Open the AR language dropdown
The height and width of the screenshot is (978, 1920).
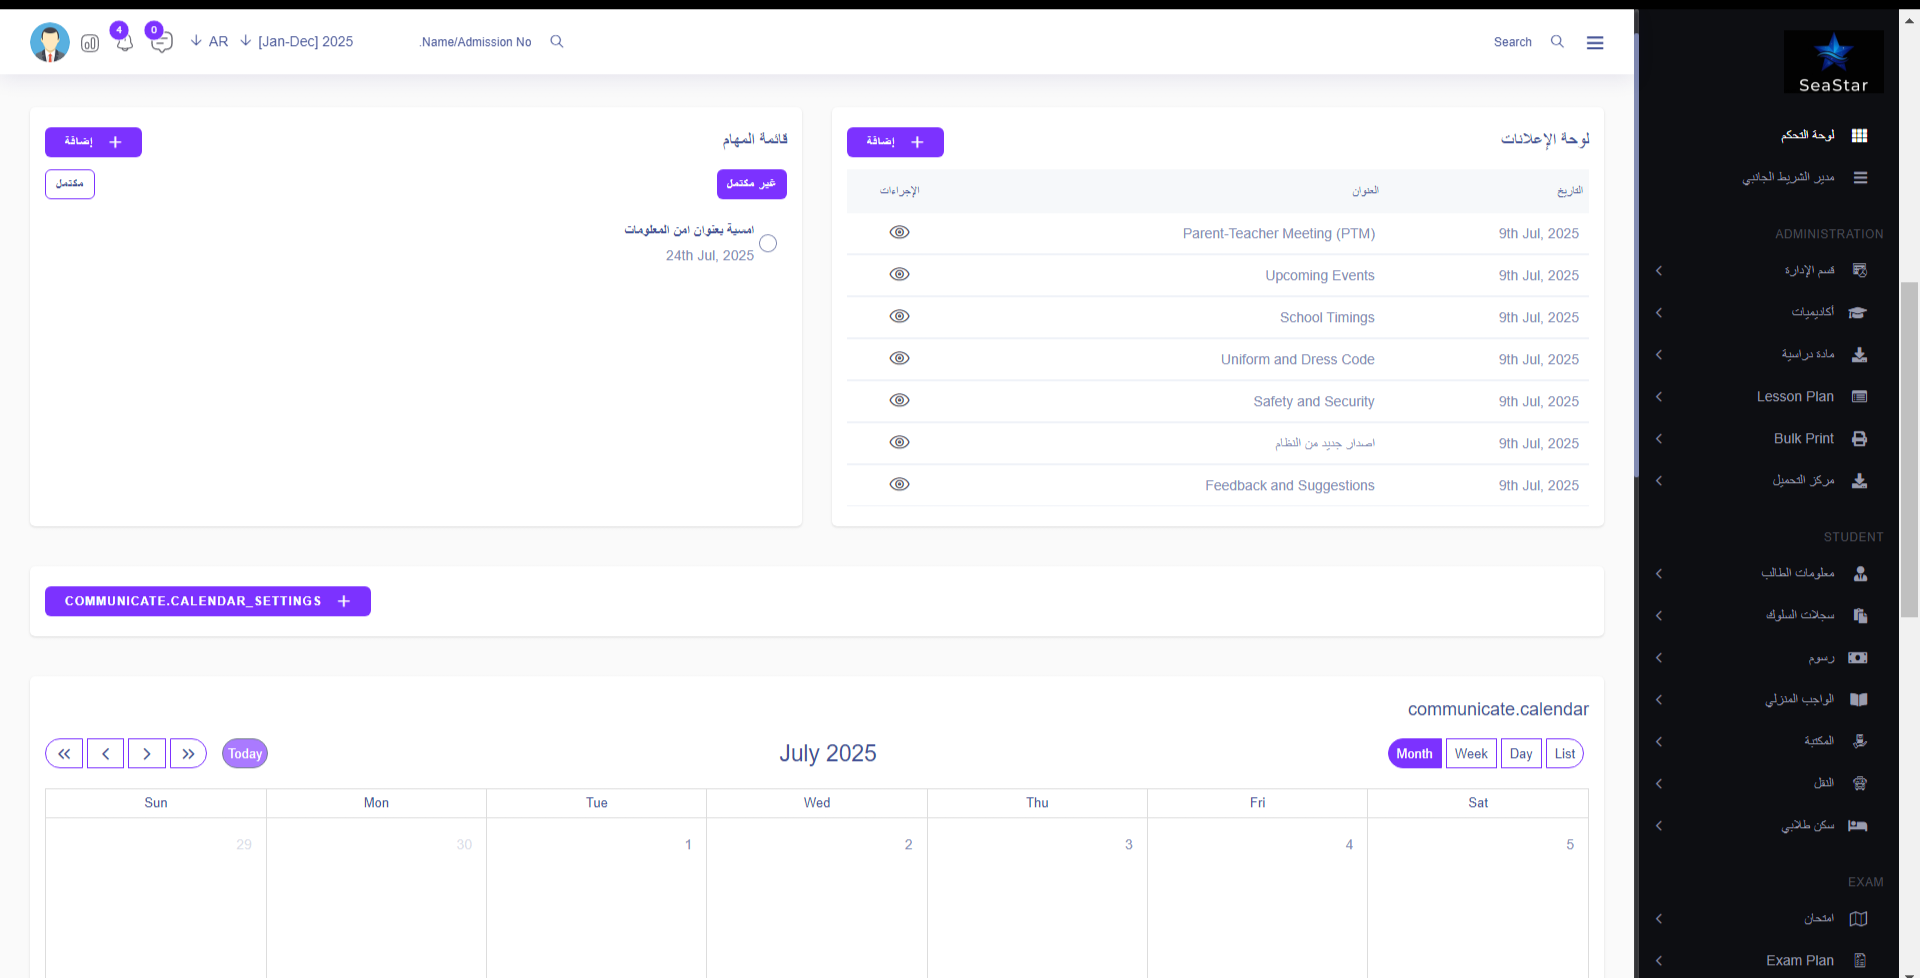tap(210, 42)
